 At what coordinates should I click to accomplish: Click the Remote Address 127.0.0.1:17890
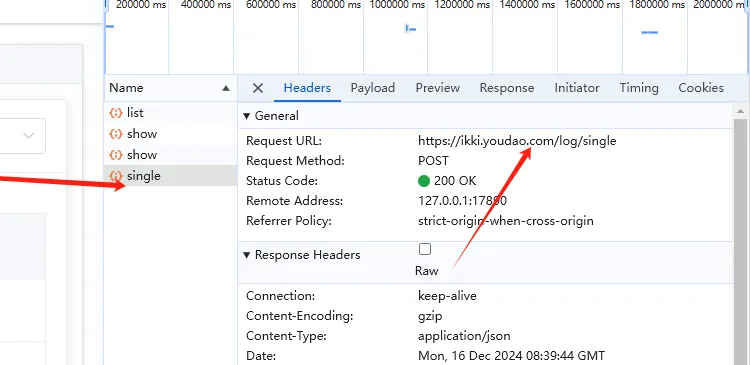pyautogui.click(x=463, y=201)
